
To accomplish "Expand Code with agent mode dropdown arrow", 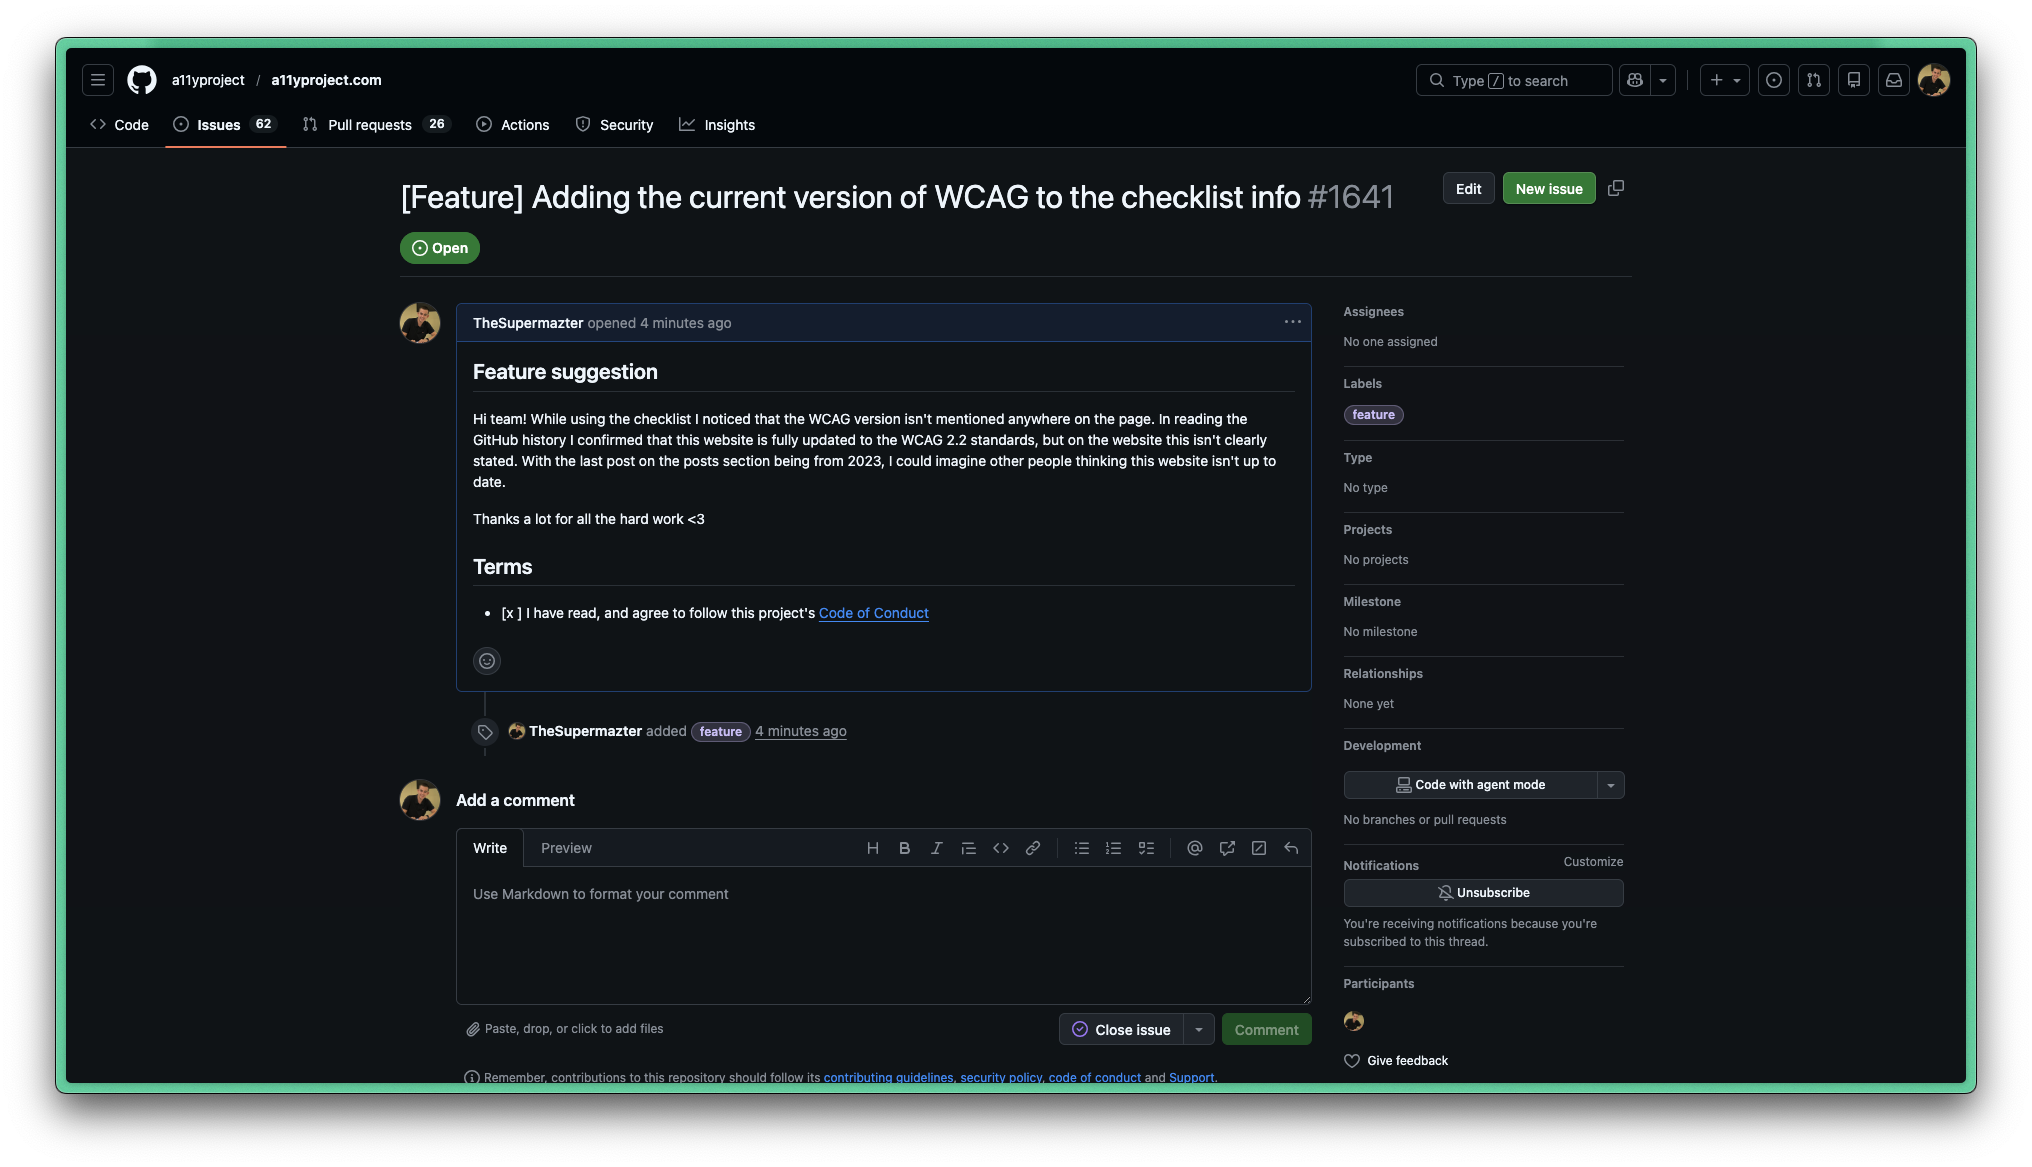I will [1611, 785].
